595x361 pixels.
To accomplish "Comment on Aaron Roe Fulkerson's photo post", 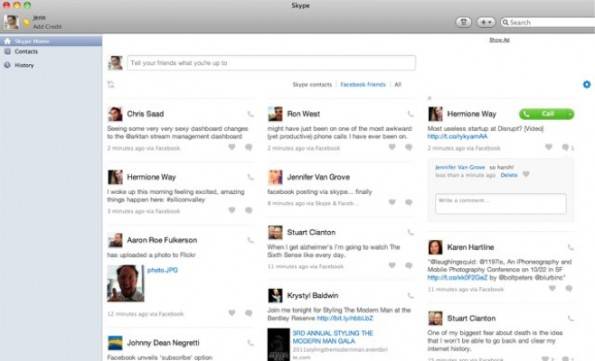I will [249, 313].
